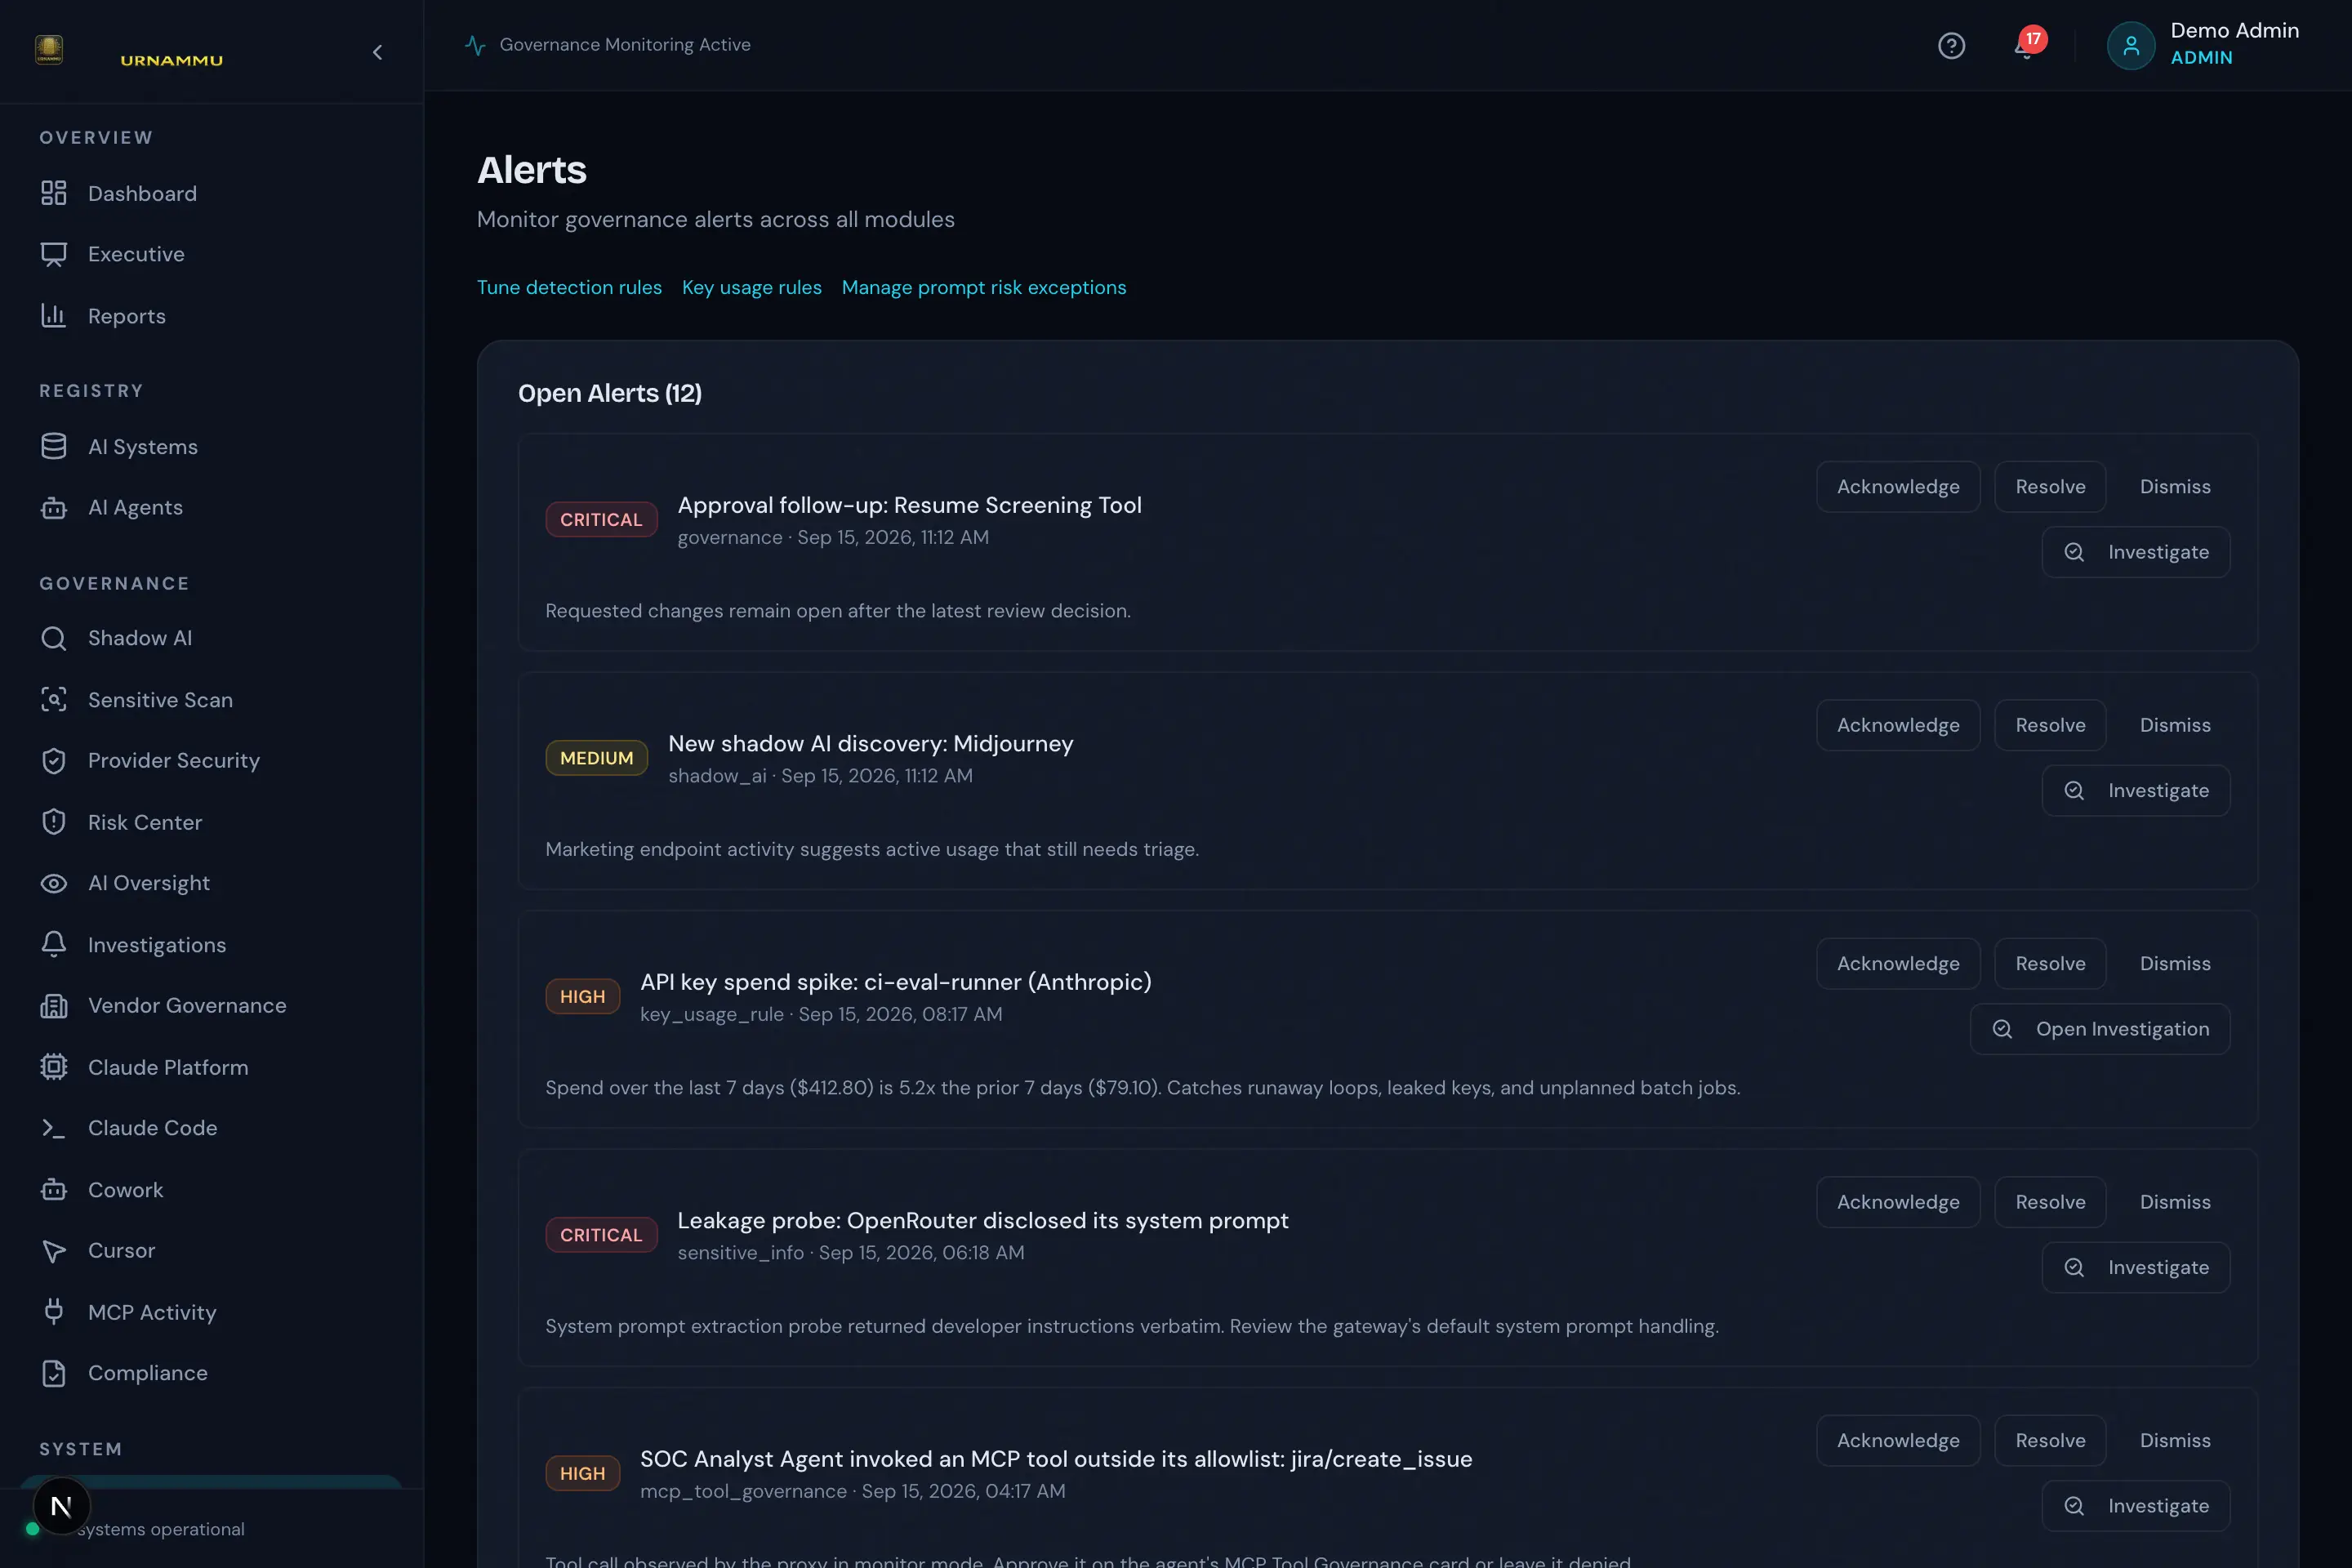Image resolution: width=2352 pixels, height=1568 pixels.
Task: Click alert title 'Leakage probe: OpenRouter disclosed its system prompt'
Action: click(983, 1221)
